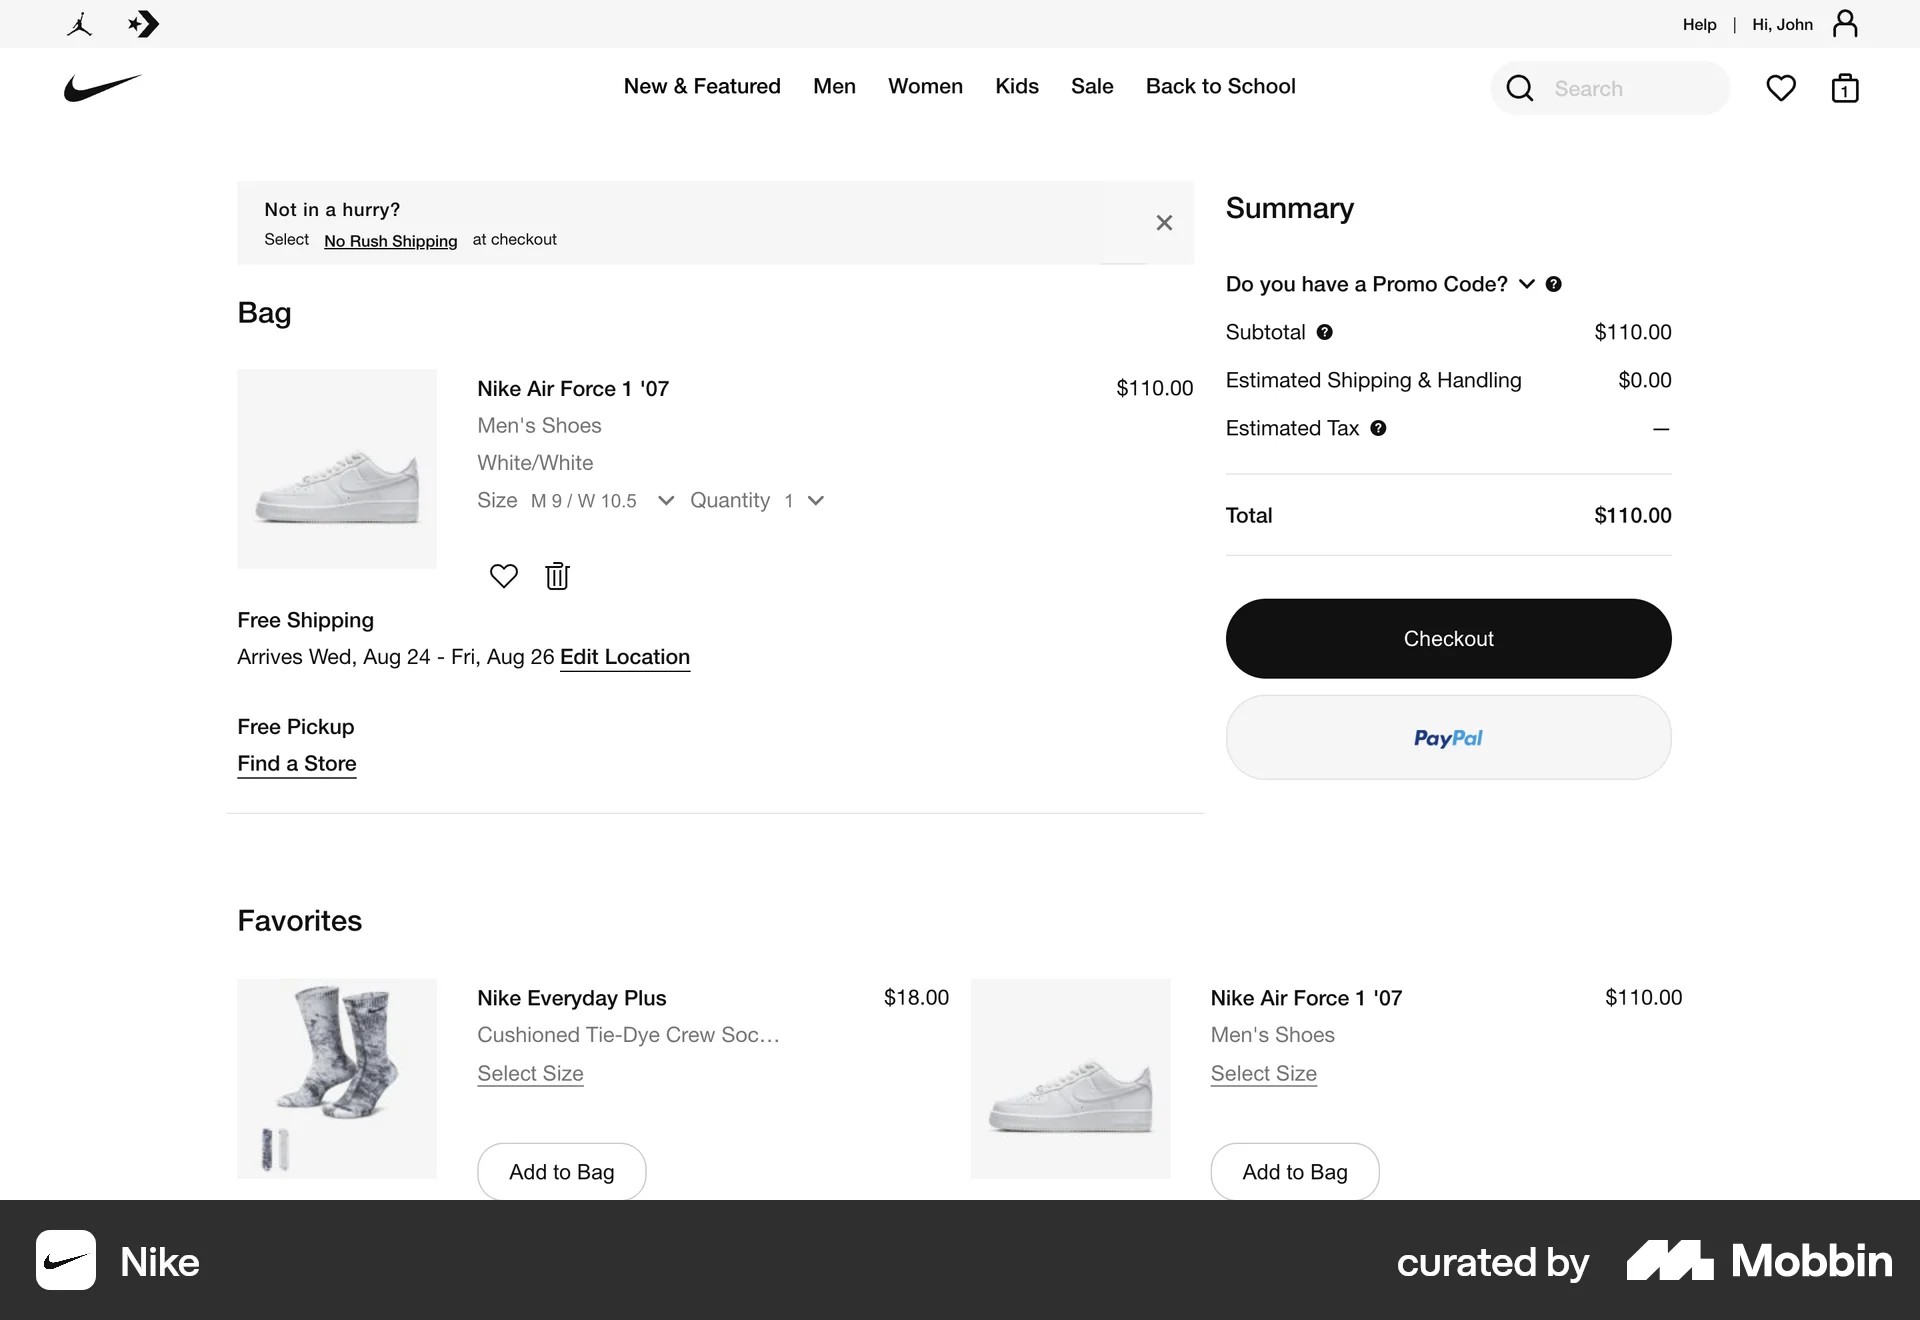
Task: Add the Nike Everyday Plus socks to bag
Action: pyautogui.click(x=561, y=1172)
